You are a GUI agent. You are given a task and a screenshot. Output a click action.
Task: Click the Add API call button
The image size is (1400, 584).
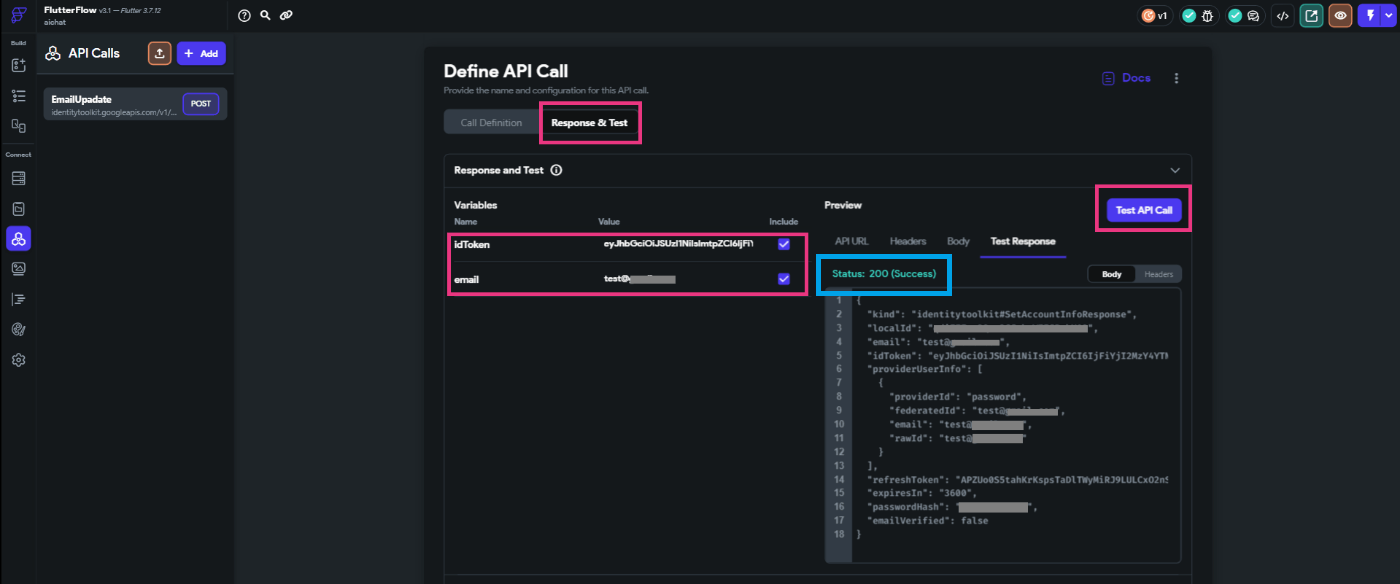[x=201, y=53]
